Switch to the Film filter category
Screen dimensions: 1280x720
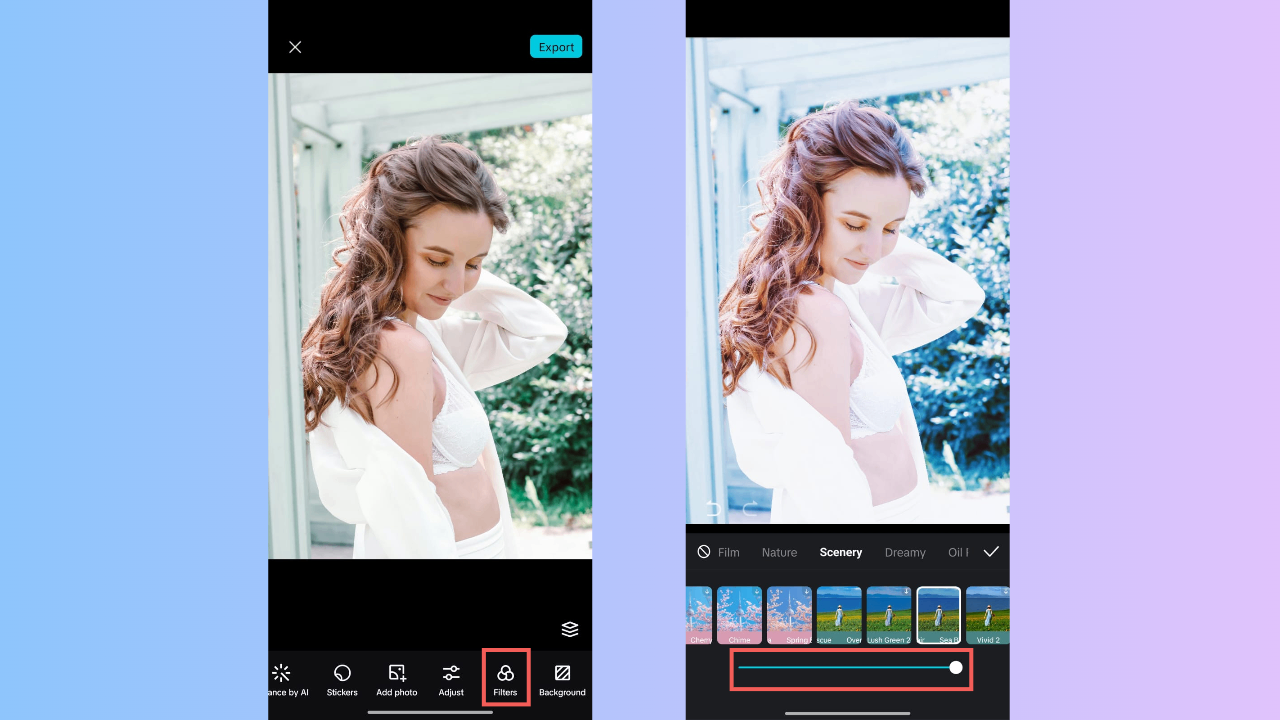point(729,552)
